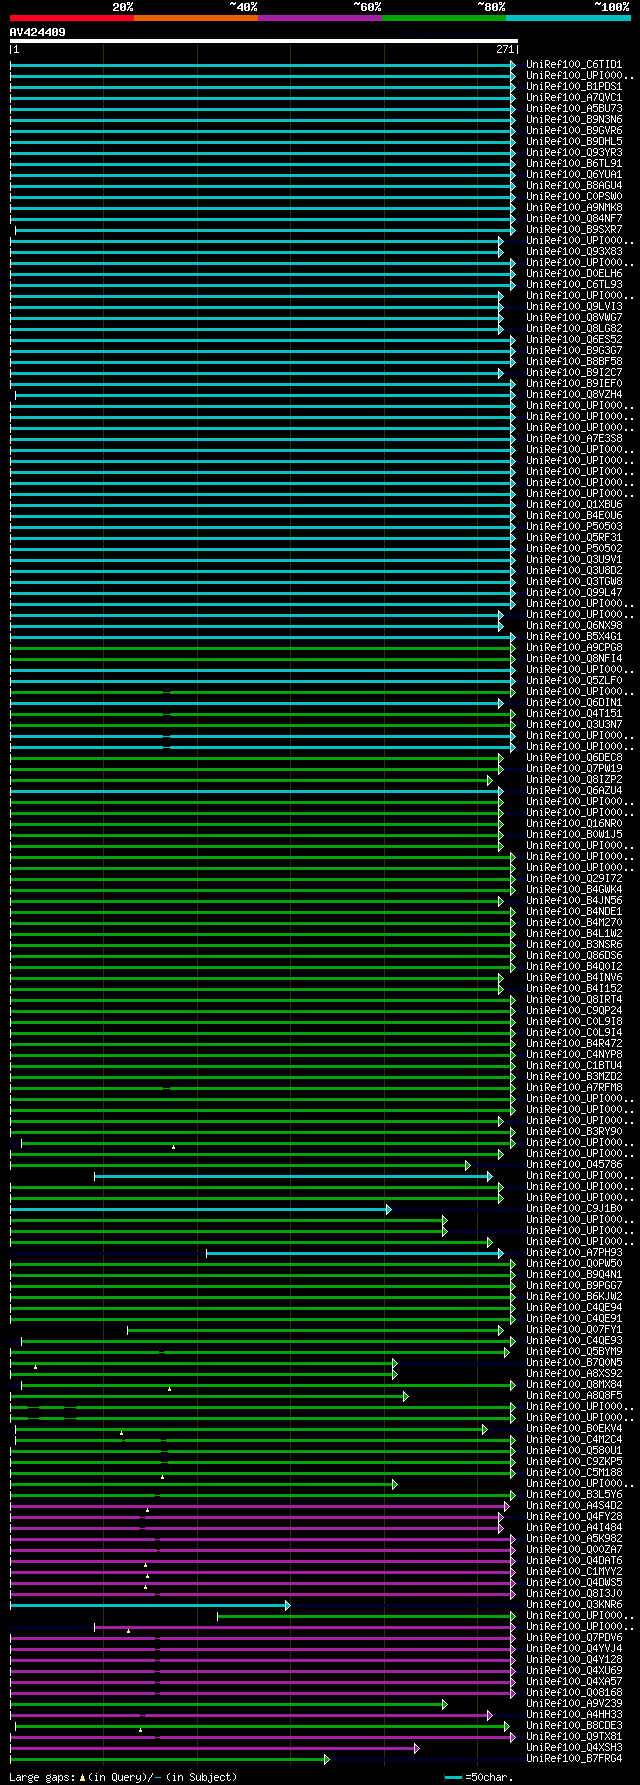Click the red 20% identity legend swatch
640x1785 pixels.
(71, 18)
